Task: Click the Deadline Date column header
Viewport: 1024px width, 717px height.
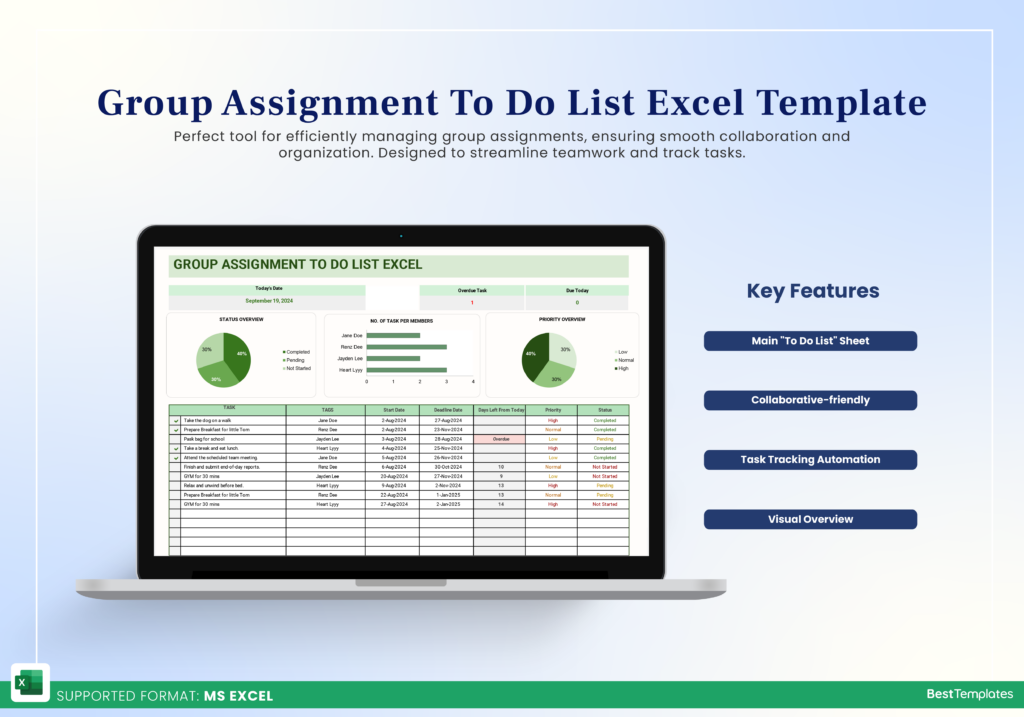Action: (447, 409)
